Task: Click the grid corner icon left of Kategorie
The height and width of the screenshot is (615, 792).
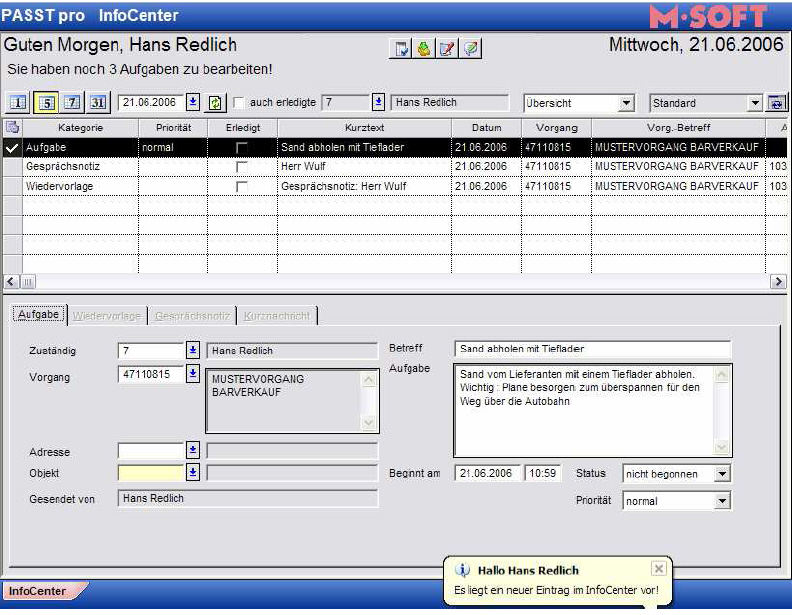Action: (13, 127)
